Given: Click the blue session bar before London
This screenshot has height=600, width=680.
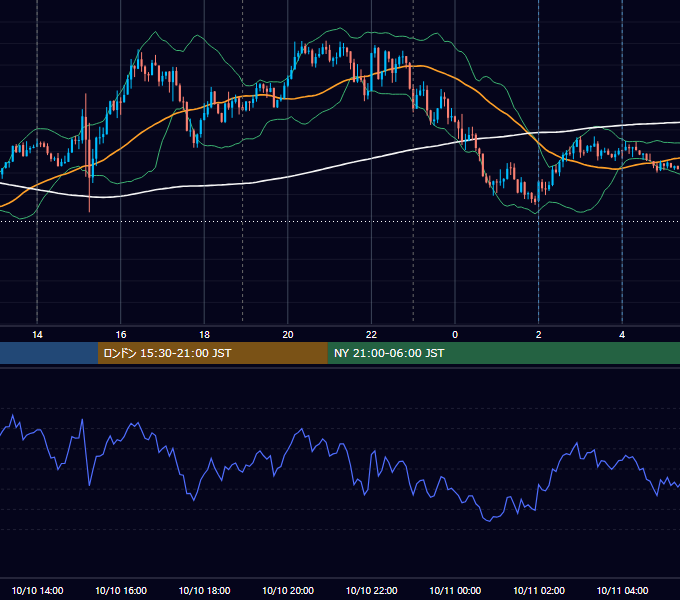Looking at the screenshot, I should coord(49,353).
